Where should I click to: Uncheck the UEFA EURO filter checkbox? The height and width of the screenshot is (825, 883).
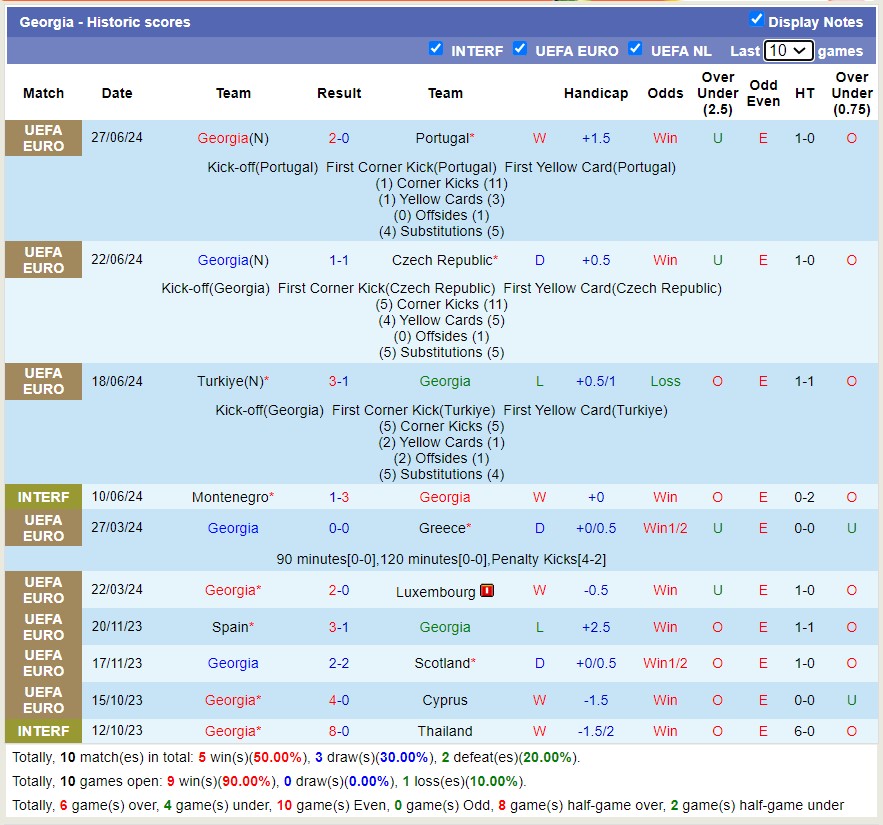pyautogui.click(x=520, y=48)
